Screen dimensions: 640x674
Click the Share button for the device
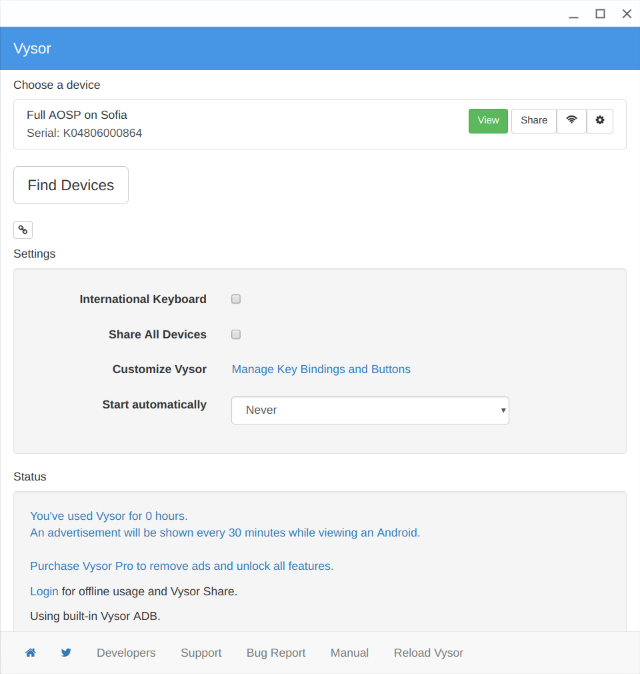pos(534,121)
